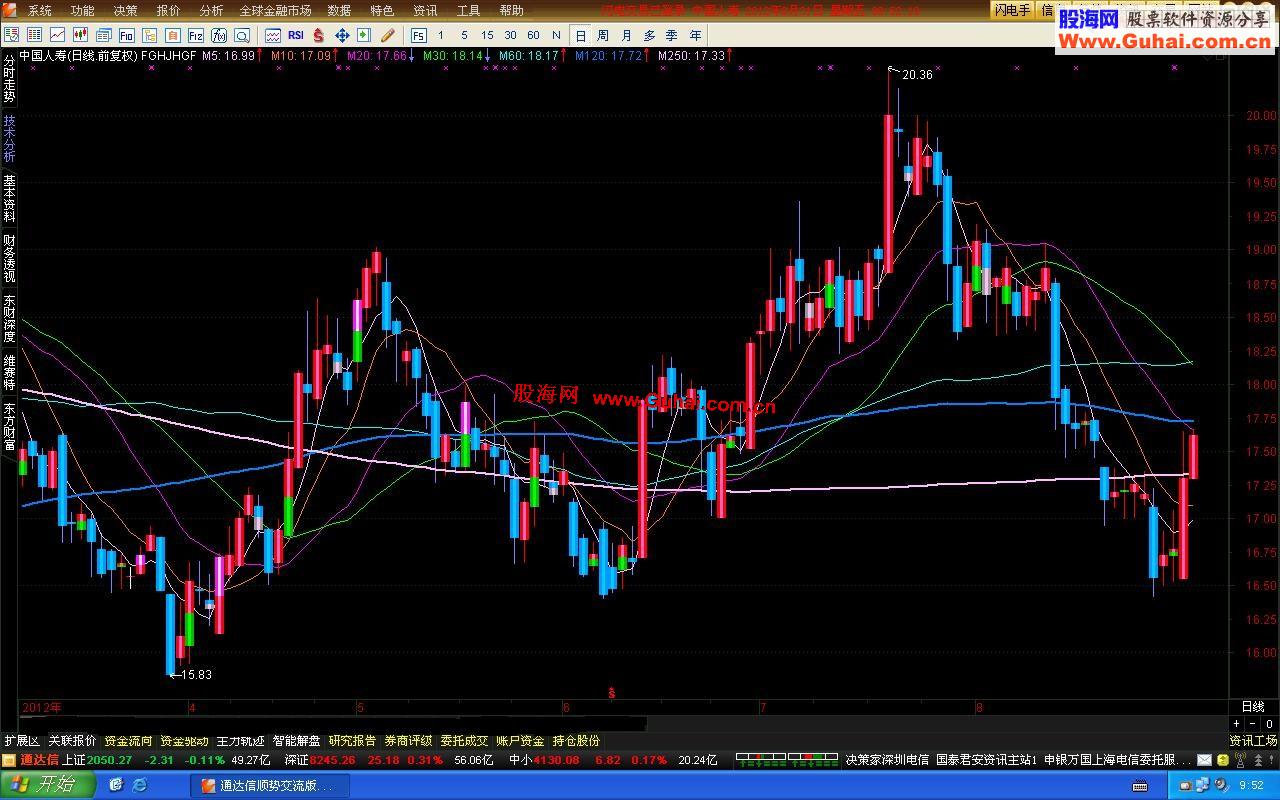Open the 功能 menu
Screen dimensions: 1280x800
(82, 11)
